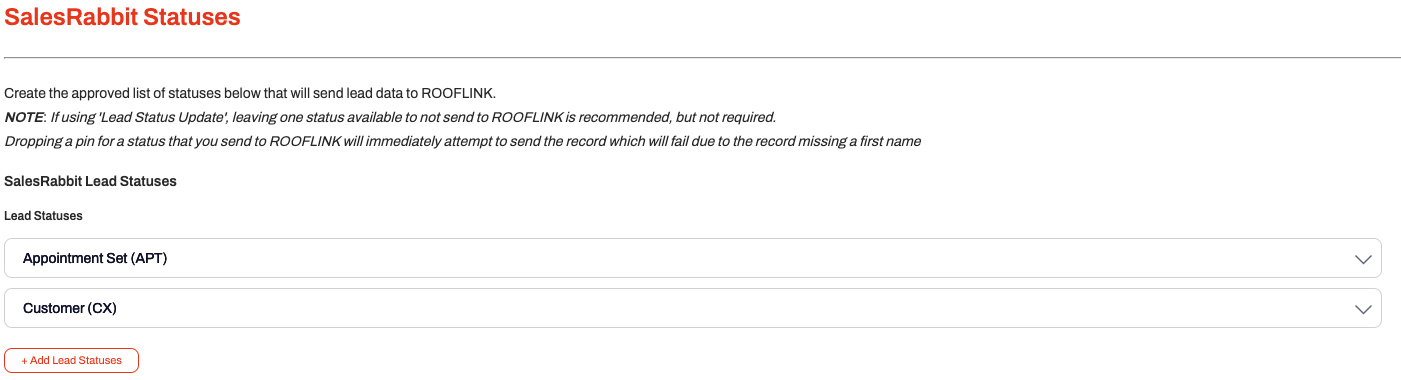The image size is (1401, 380).
Task: Expand the Appointment Set (APT) dropdown chevron
Action: point(1362,259)
